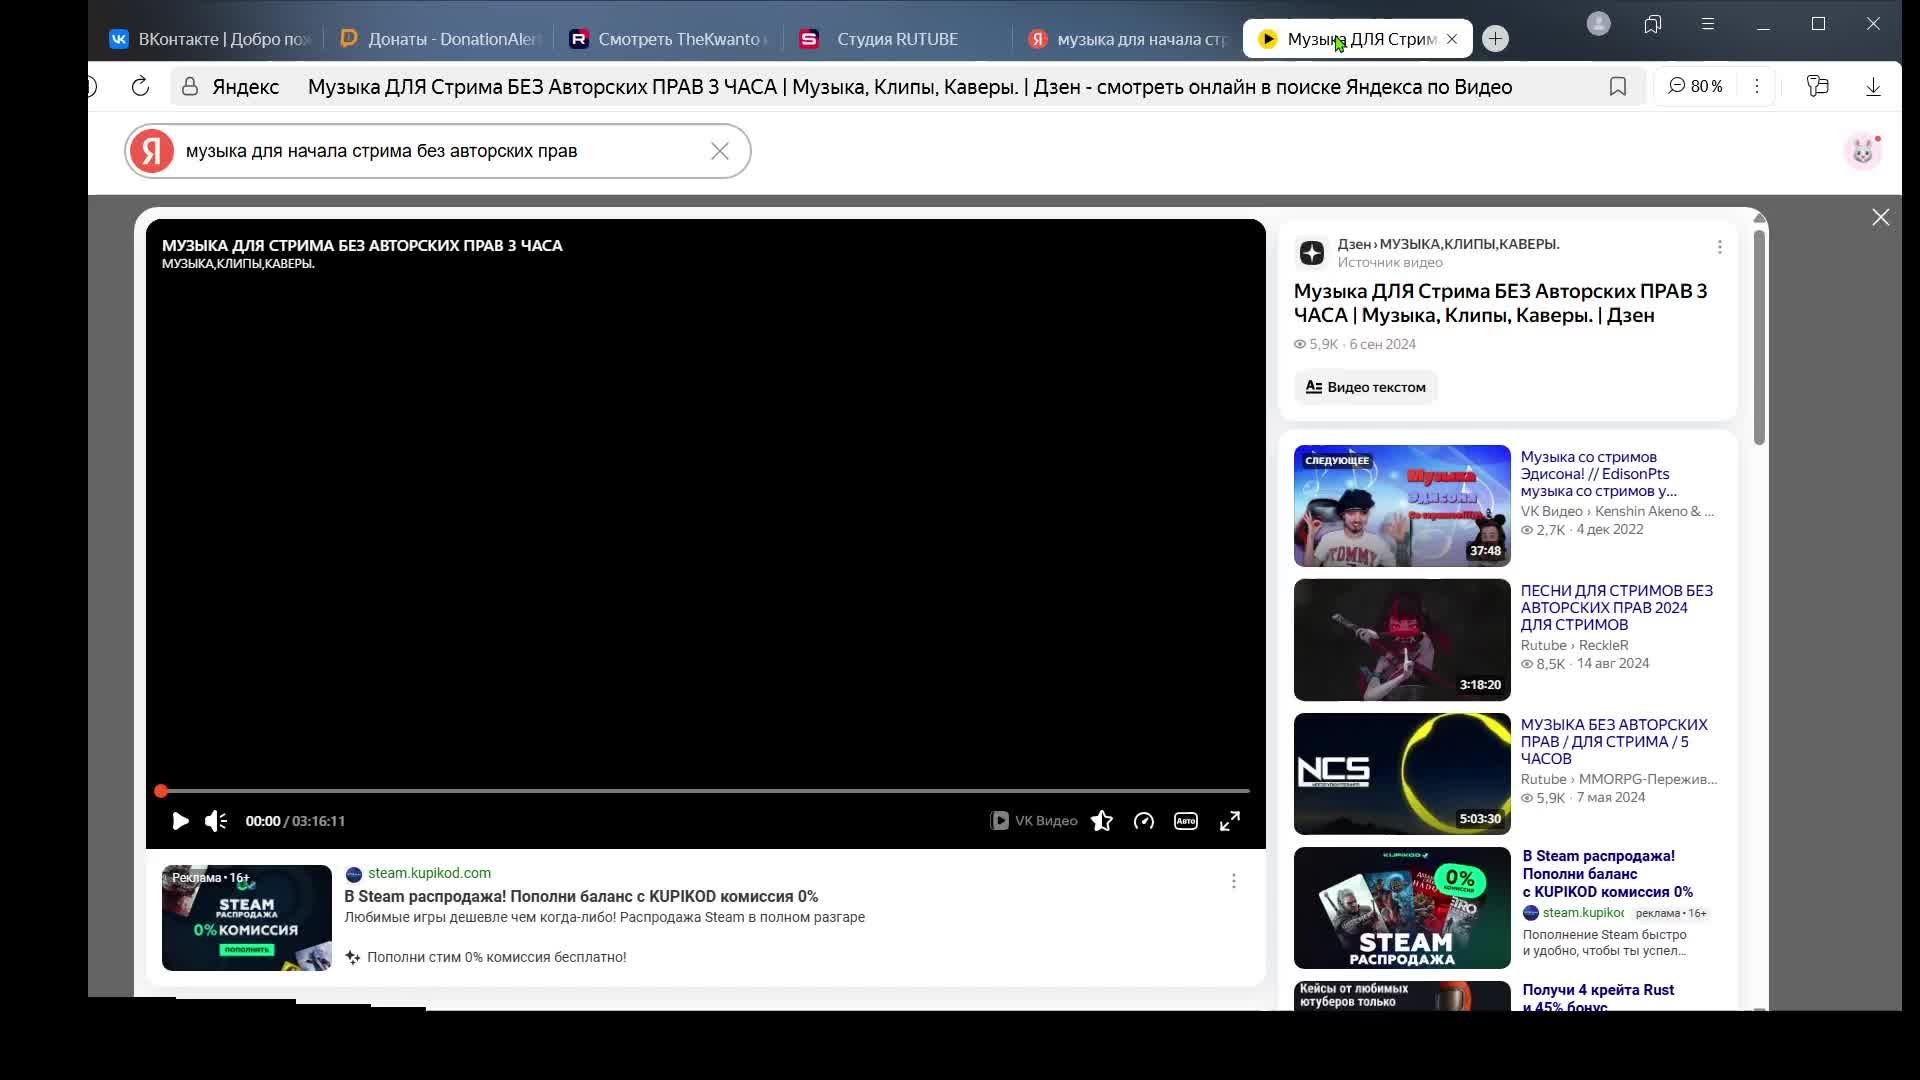Viewport: 1920px width, 1080px height.
Task: Open the downloads icon in toolbar
Action: pyautogui.click(x=1873, y=87)
